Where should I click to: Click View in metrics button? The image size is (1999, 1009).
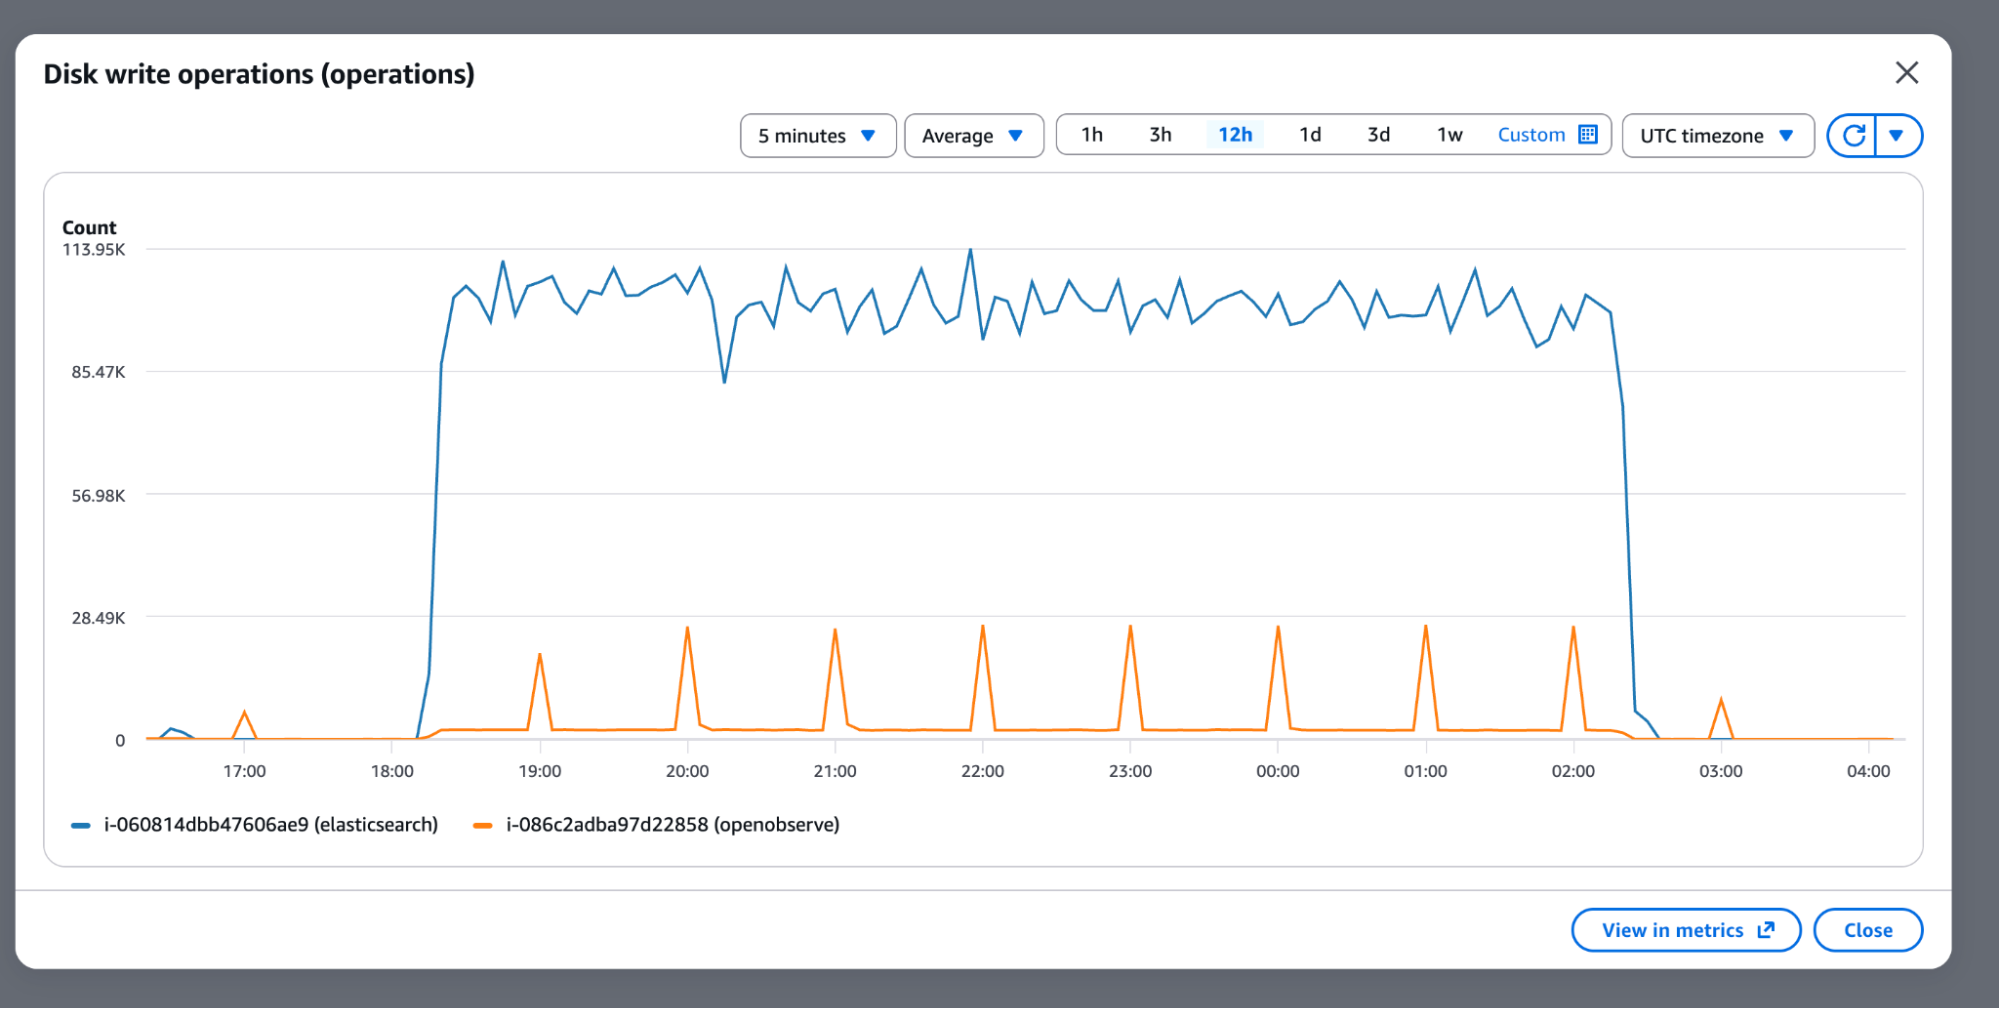[1686, 930]
